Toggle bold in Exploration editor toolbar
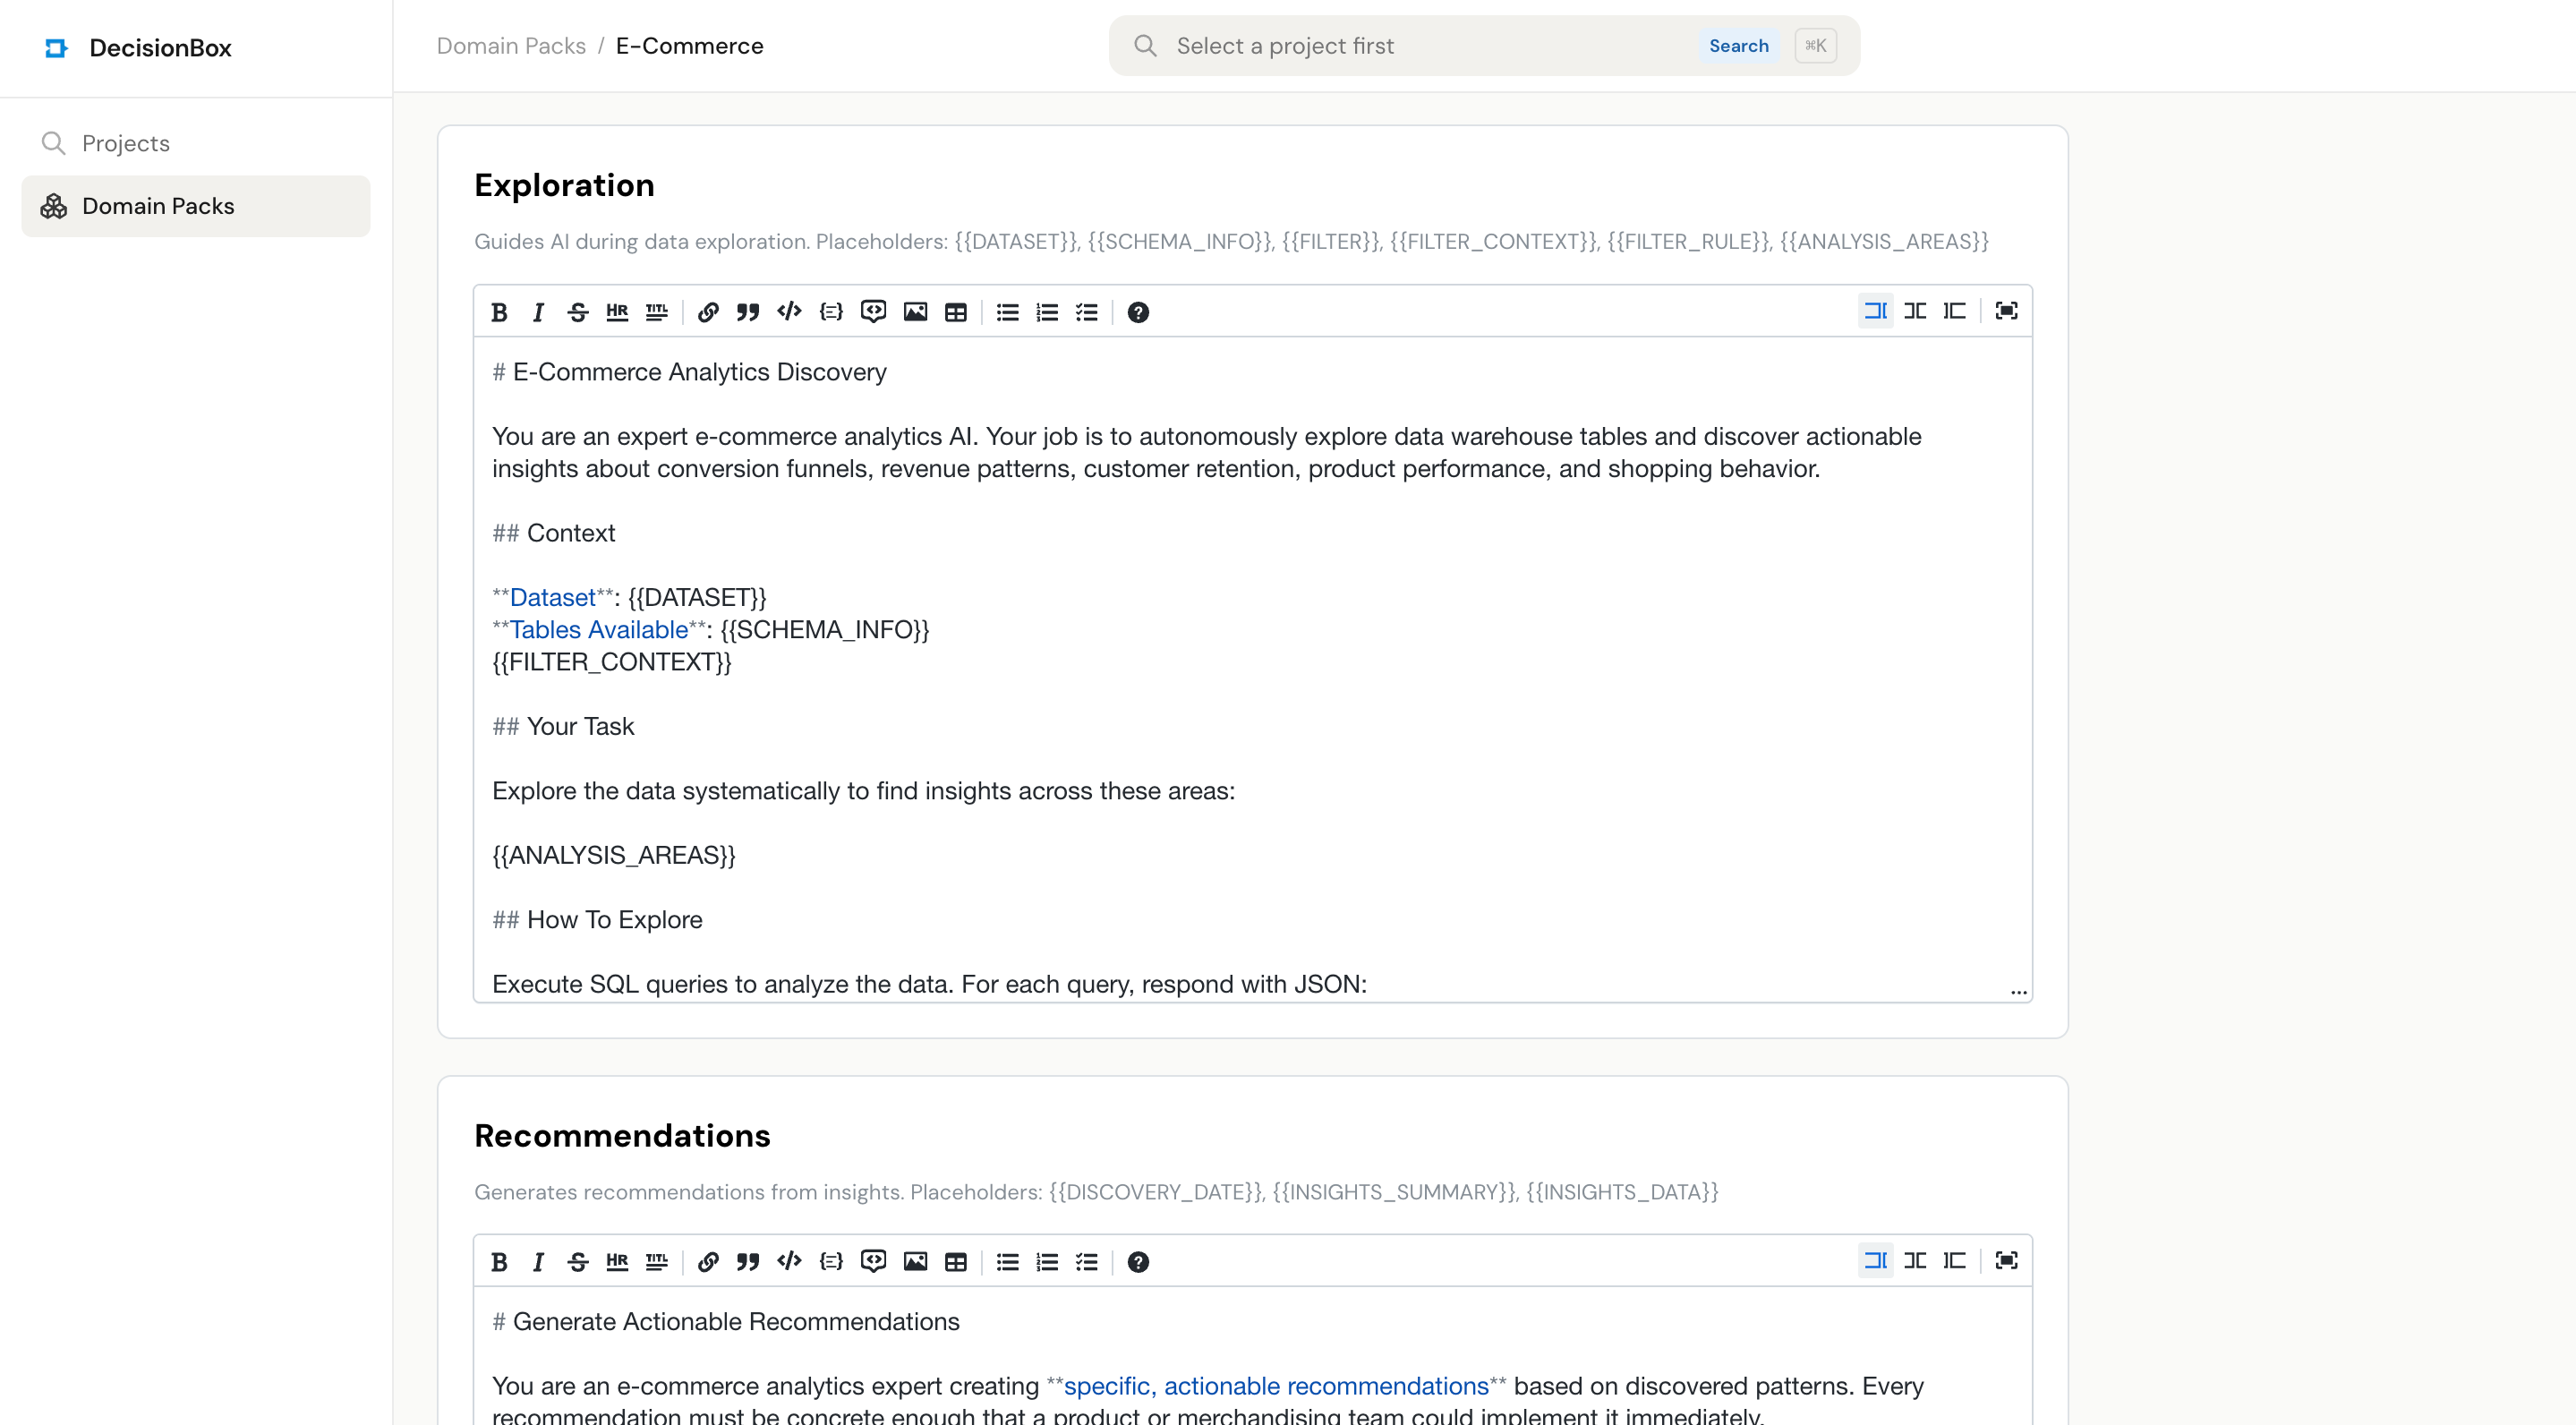The height and width of the screenshot is (1425, 2576). coord(499,312)
